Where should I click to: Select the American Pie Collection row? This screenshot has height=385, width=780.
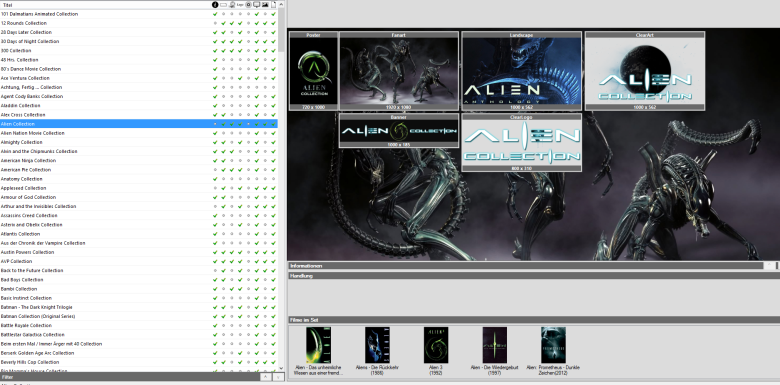[x=139, y=170]
